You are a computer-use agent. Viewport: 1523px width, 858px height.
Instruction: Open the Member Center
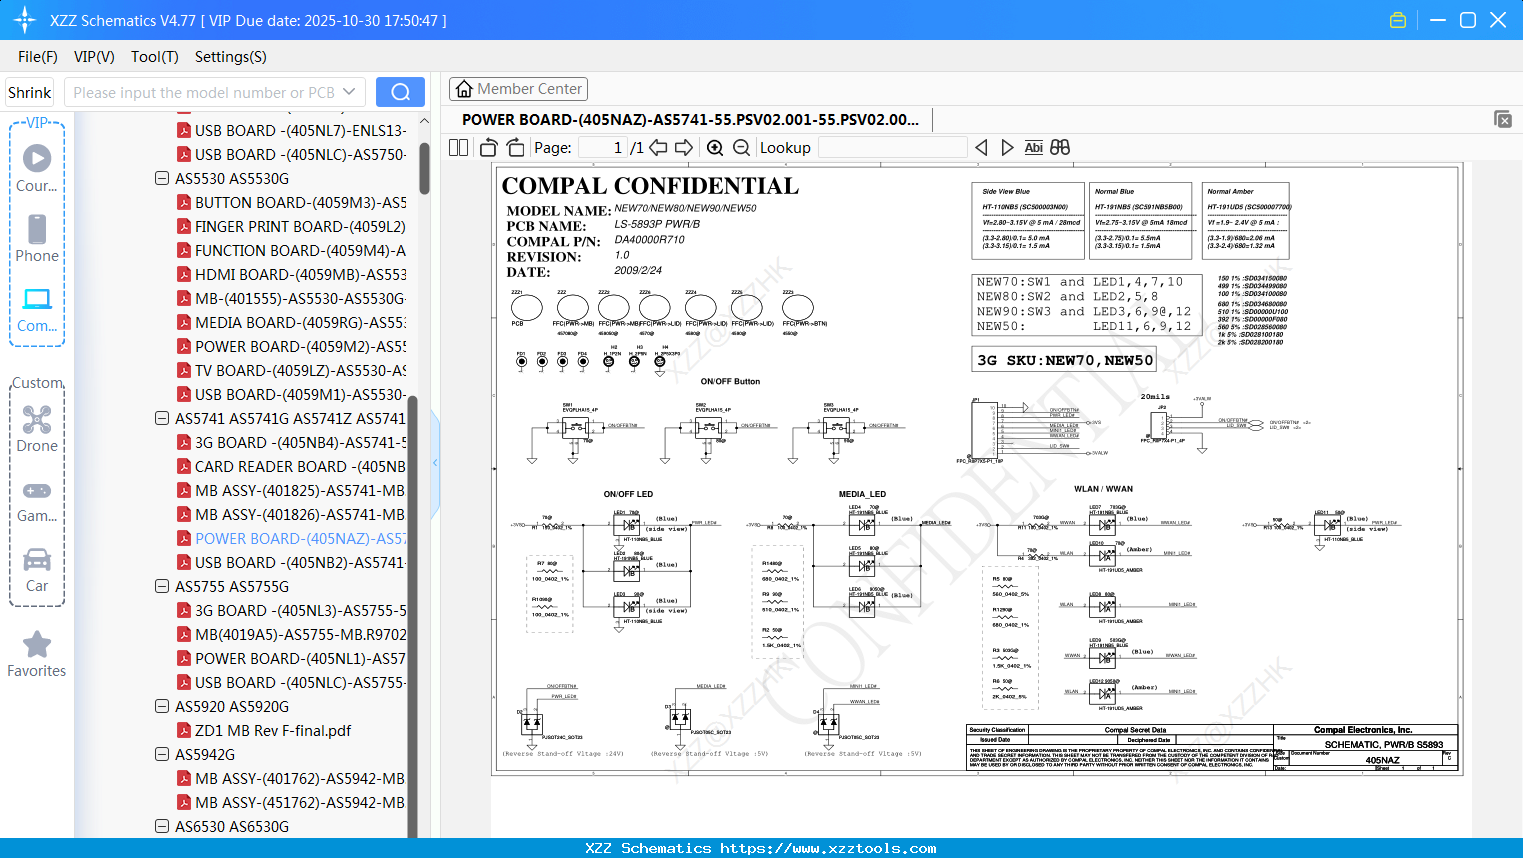518,89
